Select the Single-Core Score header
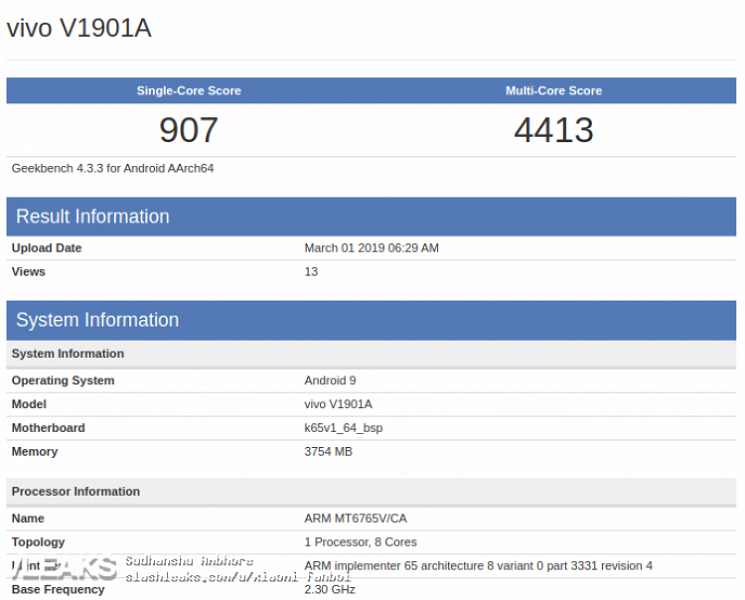Screen dimensions: 745x600 pos(189,91)
